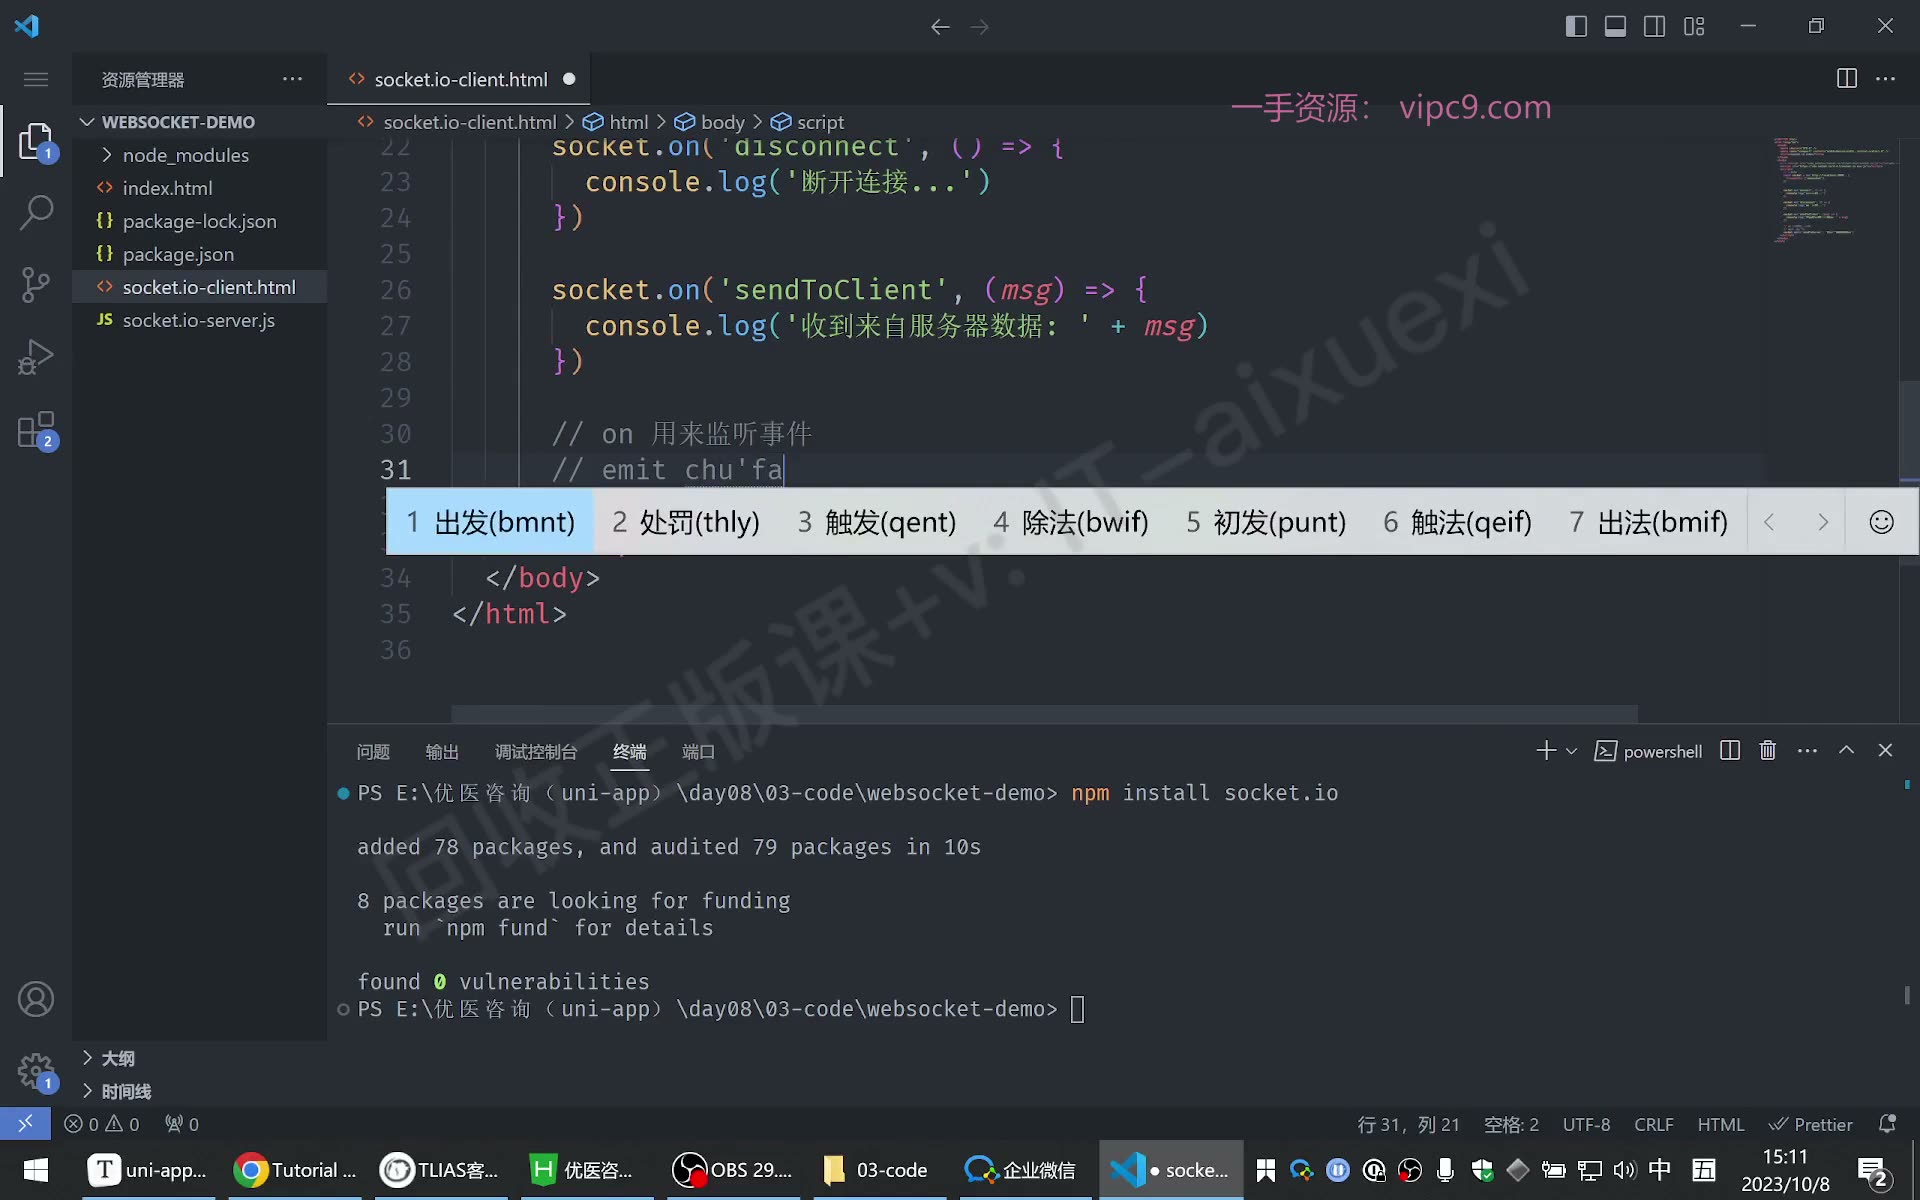The image size is (1920, 1200).
Task: Click the Prettier status bar item
Action: click(x=1811, y=1125)
